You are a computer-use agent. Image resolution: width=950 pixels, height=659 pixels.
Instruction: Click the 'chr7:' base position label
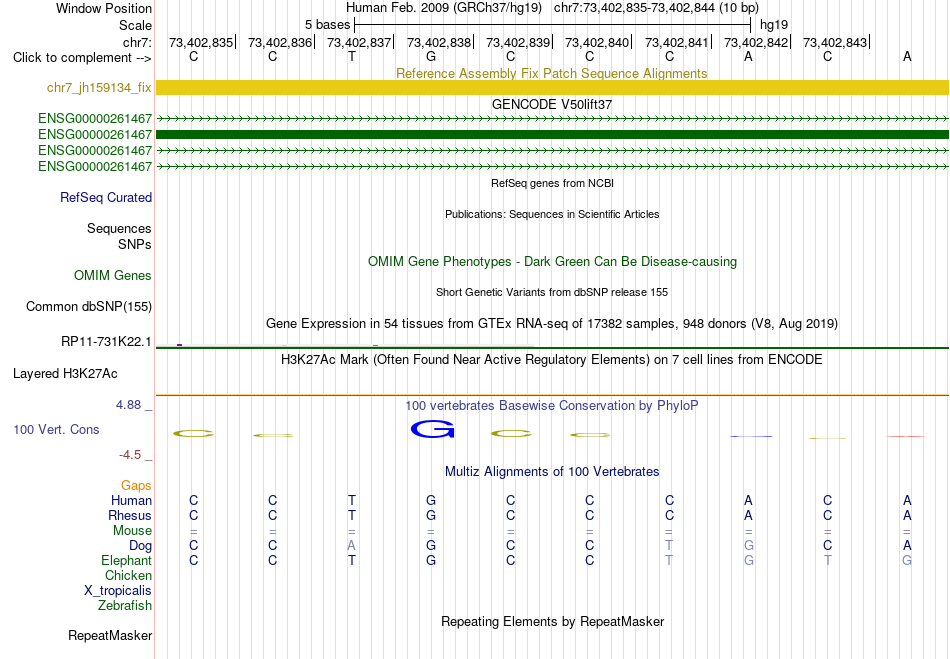click(137, 42)
